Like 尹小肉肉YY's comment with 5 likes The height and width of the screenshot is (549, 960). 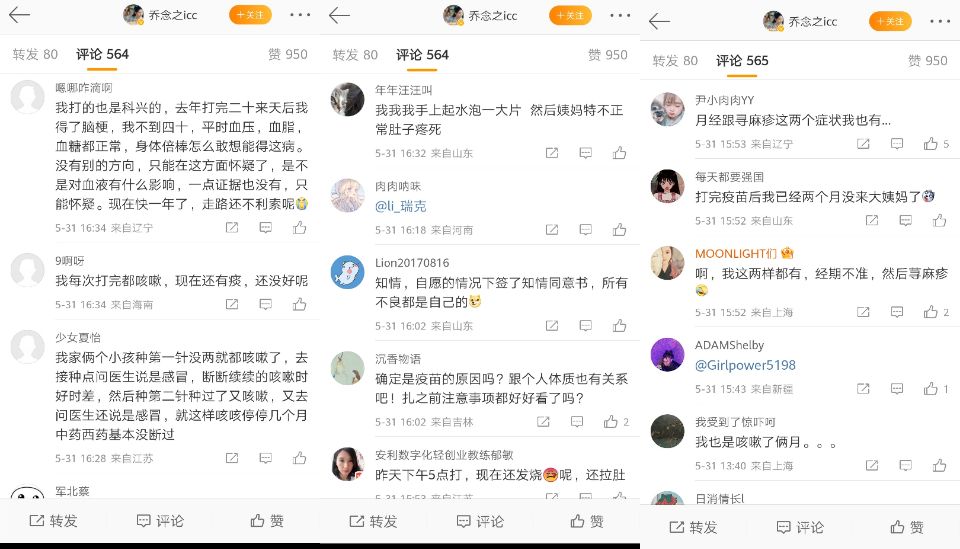pos(931,144)
